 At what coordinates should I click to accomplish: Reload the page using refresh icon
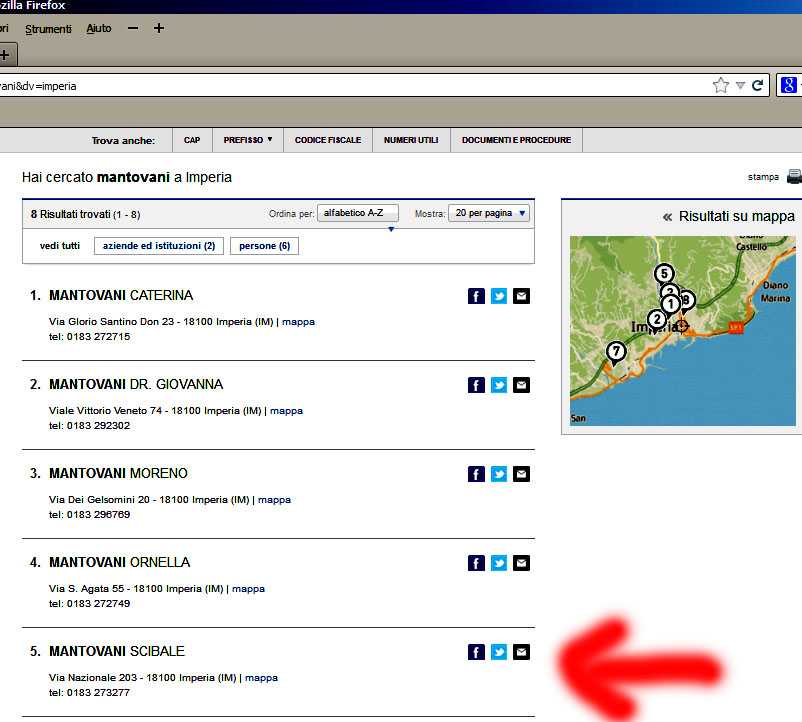click(758, 85)
